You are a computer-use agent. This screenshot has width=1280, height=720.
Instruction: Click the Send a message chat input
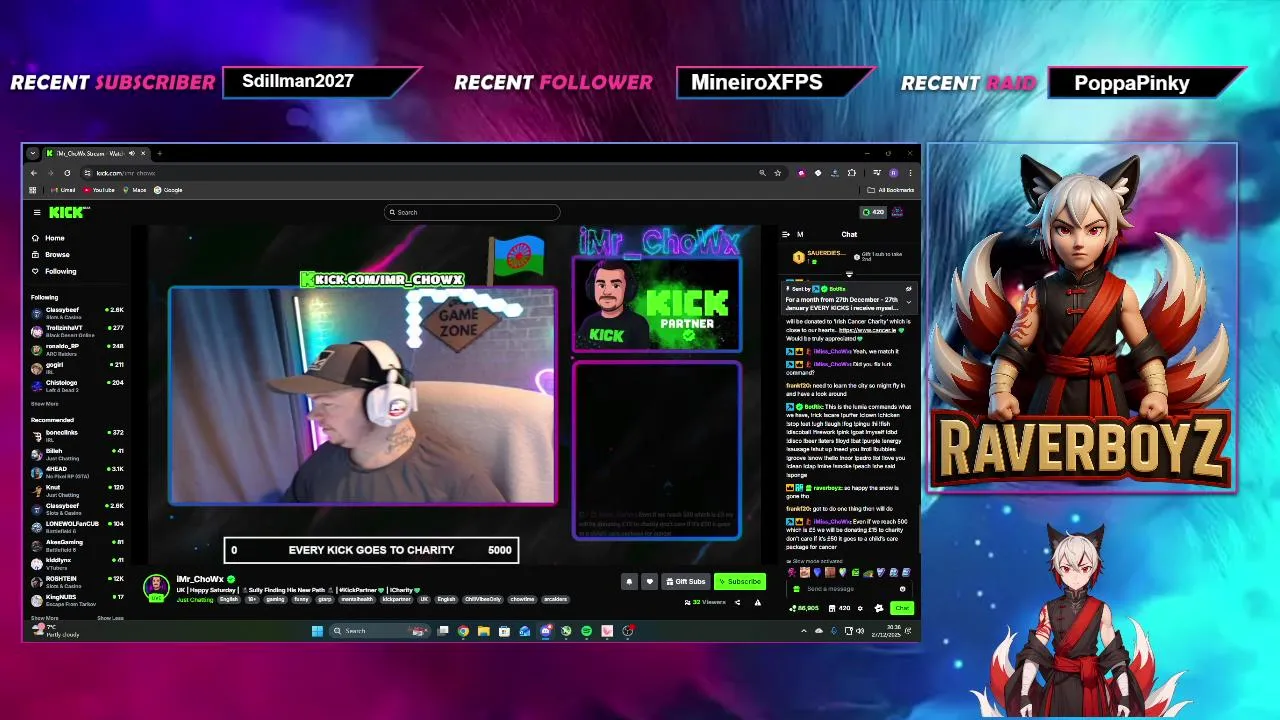pos(848,589)
